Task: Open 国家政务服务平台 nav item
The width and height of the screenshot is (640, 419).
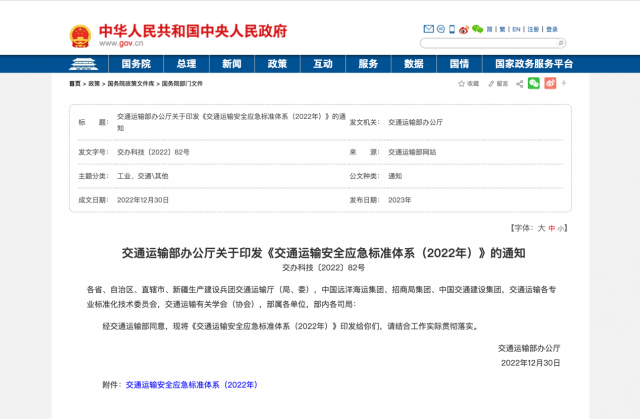Action: click(x=534, y=64)
